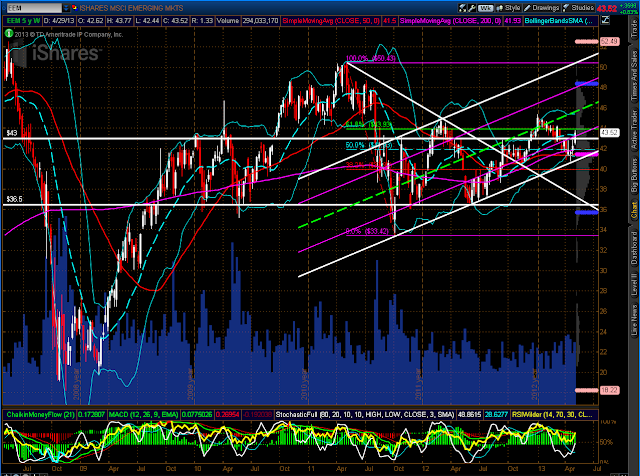640x476 pixels.
Task: Switch to the Trade side tab
Action: 634,29
